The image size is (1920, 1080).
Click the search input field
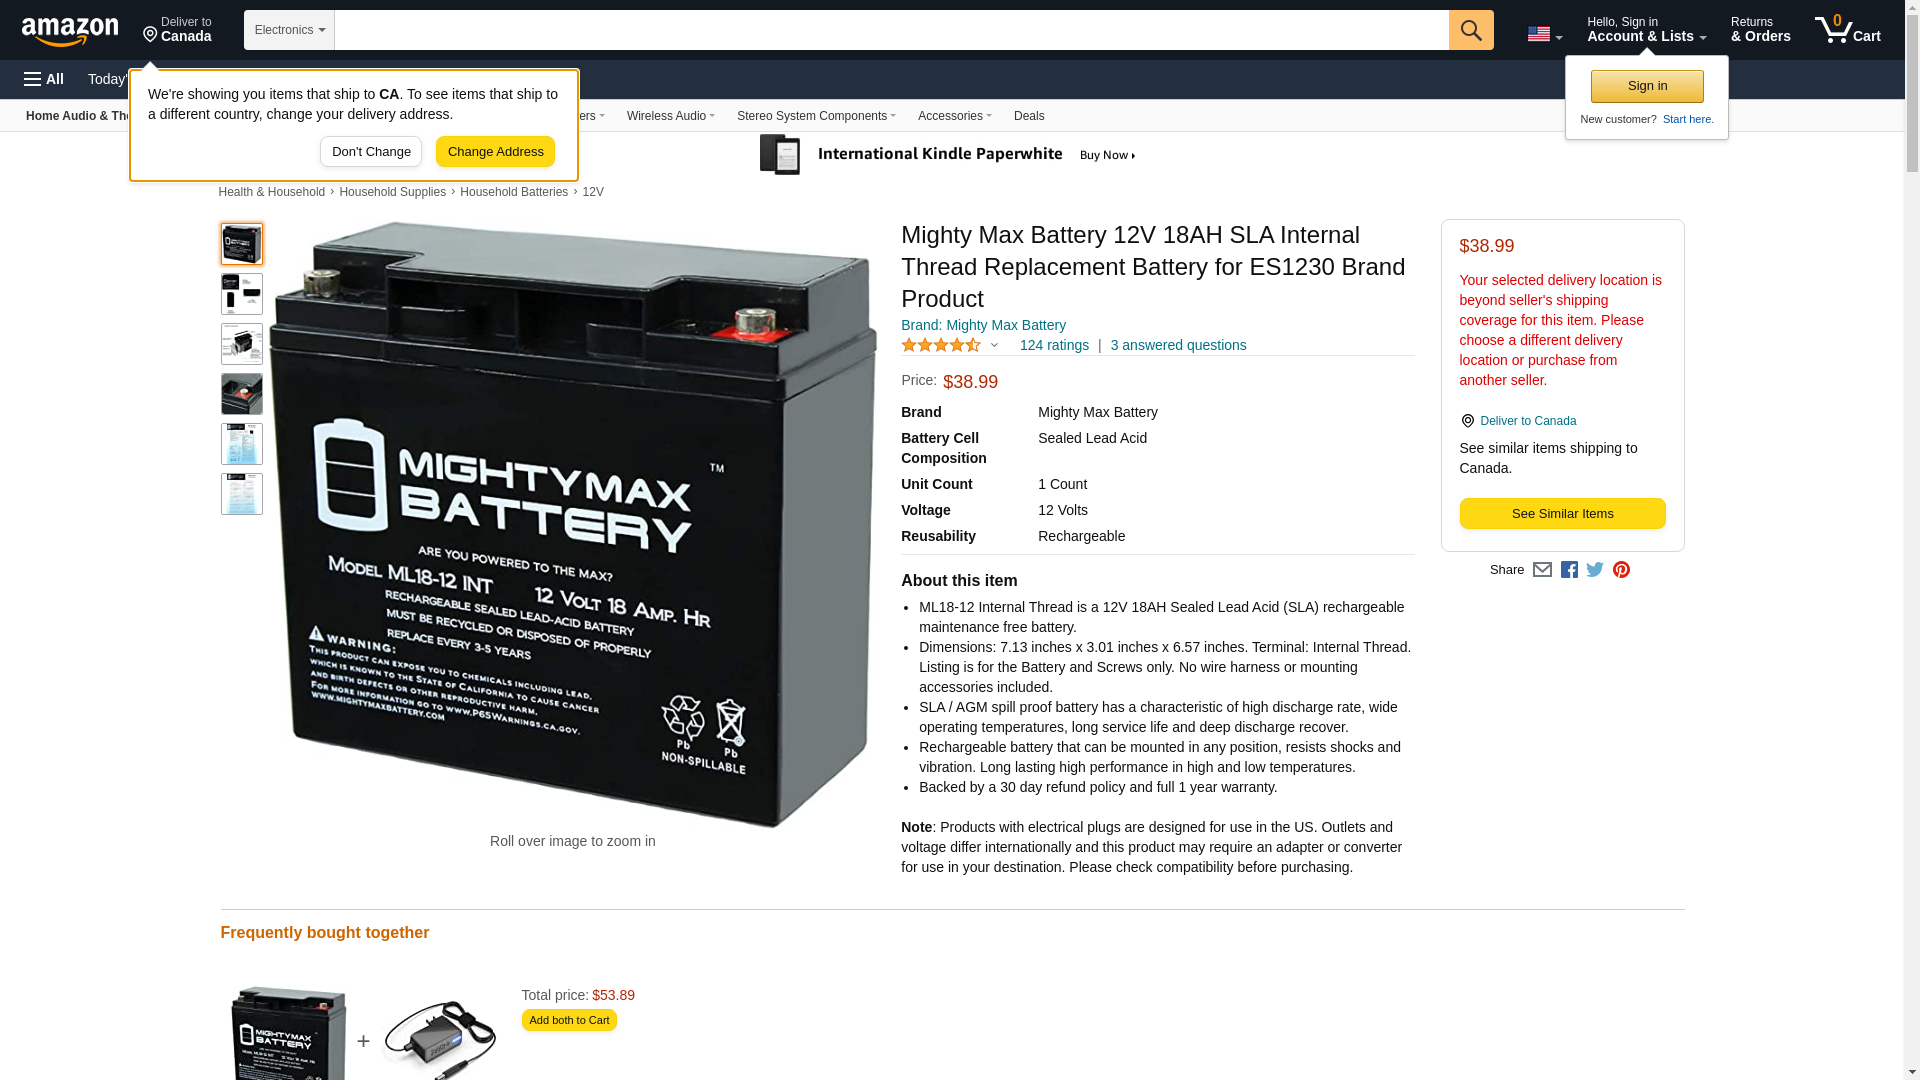tap(891, 30)
